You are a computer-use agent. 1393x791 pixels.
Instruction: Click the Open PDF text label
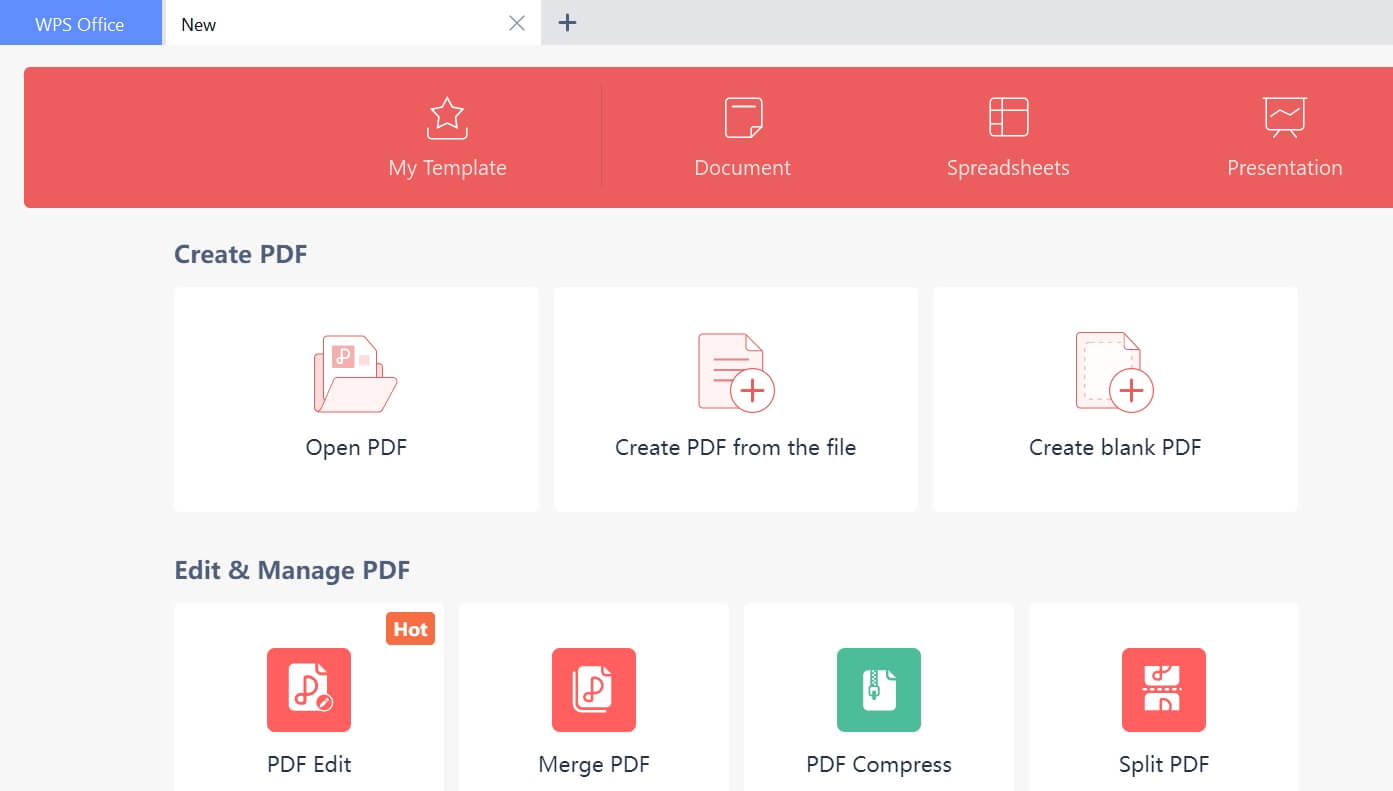tap(356, 447)
